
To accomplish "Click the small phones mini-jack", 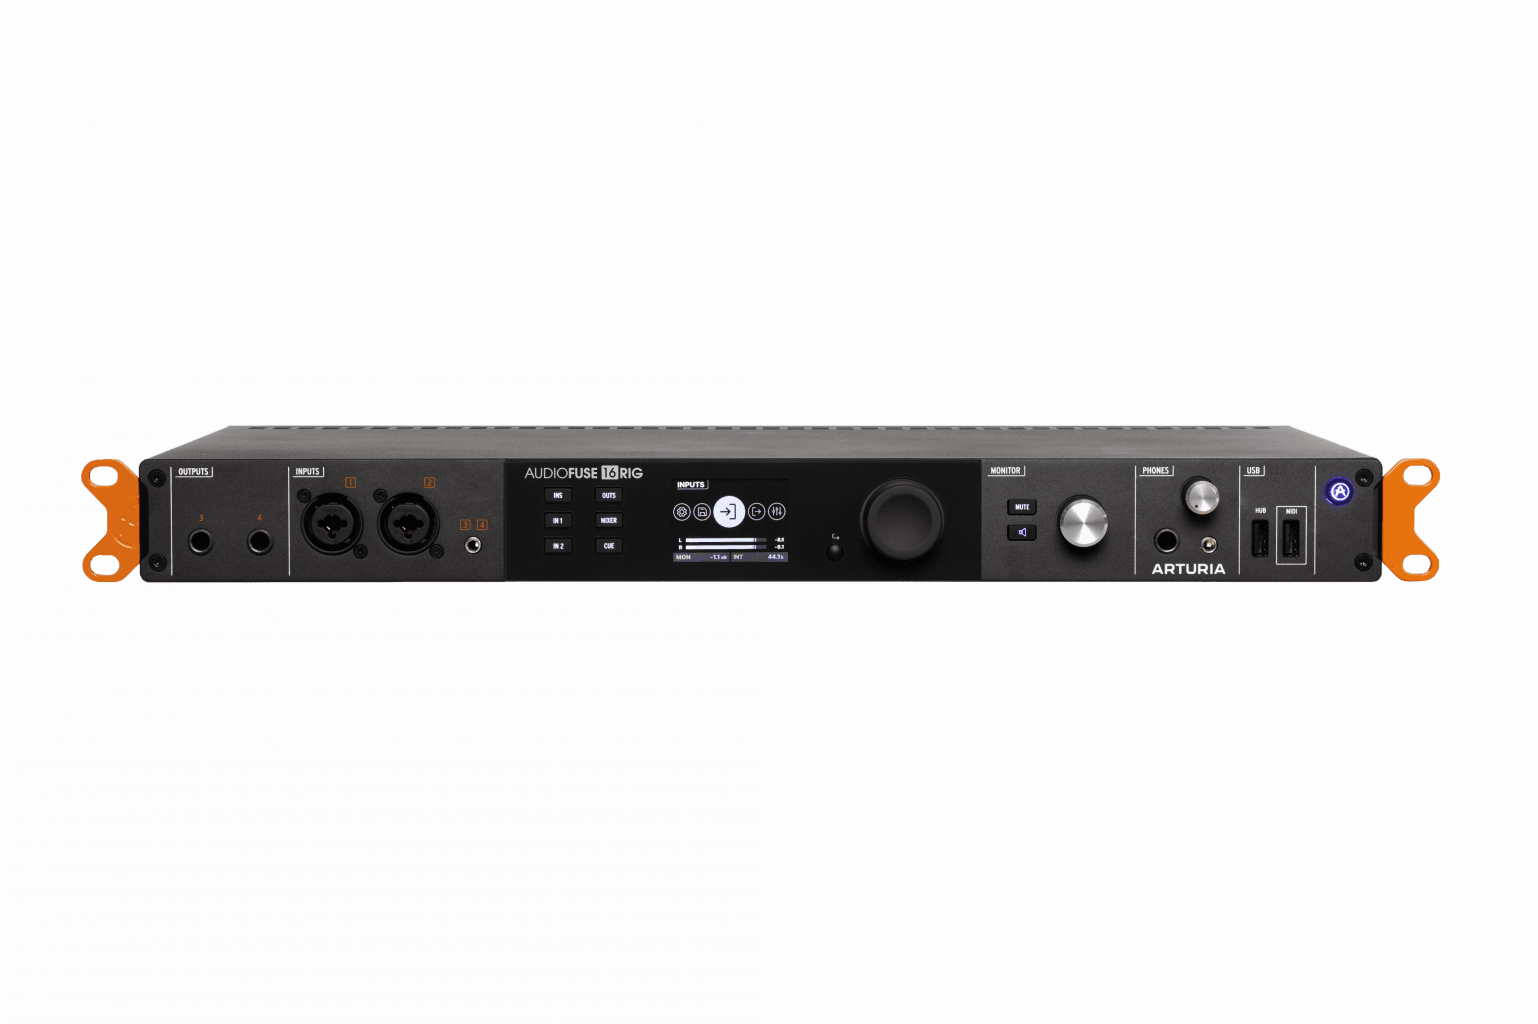I will [1209, 545].
